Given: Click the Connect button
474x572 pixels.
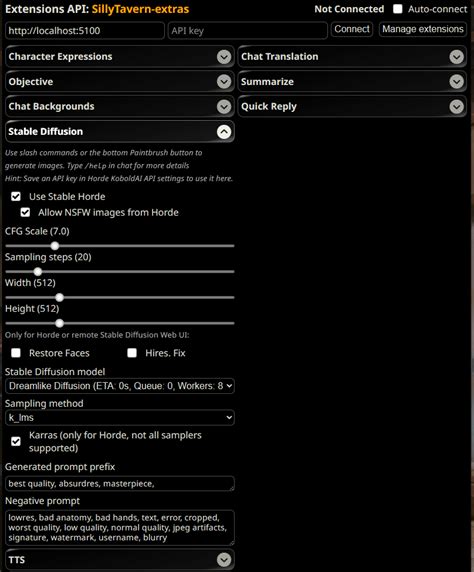Looking at the screenshot, I should point(352,29).
